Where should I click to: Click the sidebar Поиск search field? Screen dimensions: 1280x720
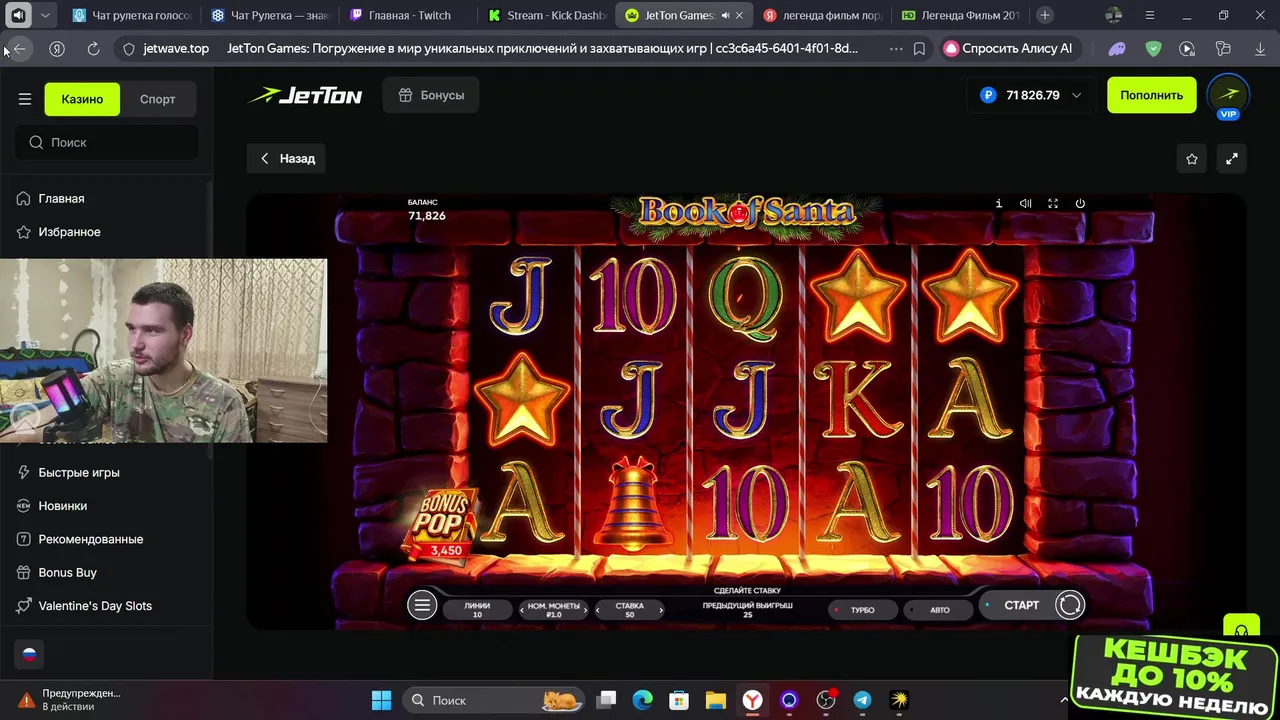point(106,142)
